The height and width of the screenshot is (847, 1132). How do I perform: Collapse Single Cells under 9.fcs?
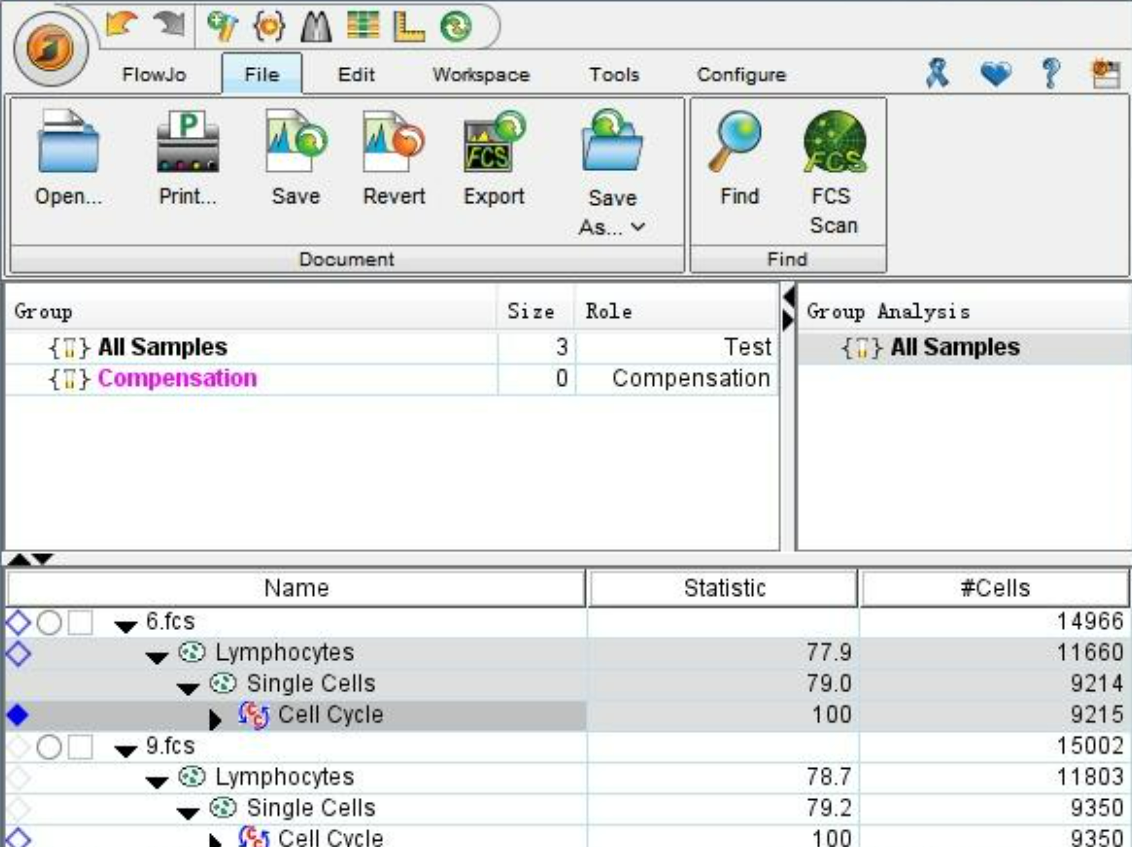point(188,813)
